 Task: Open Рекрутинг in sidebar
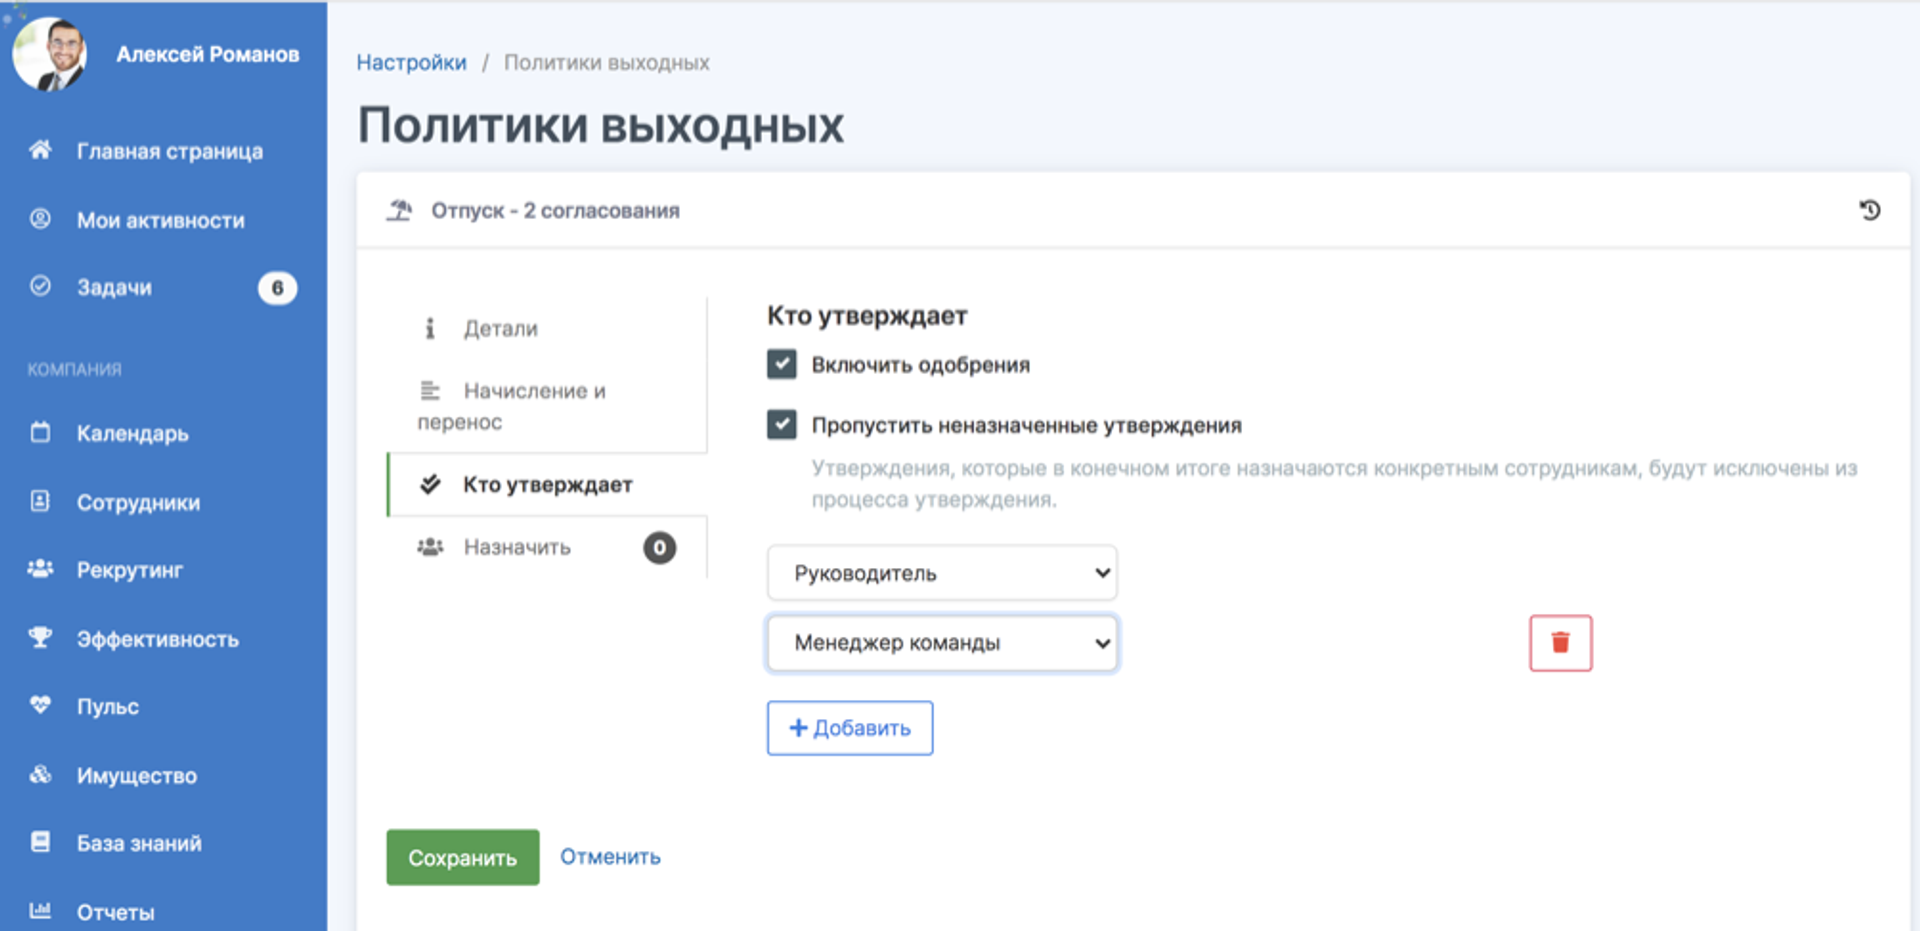pos(130,570)
